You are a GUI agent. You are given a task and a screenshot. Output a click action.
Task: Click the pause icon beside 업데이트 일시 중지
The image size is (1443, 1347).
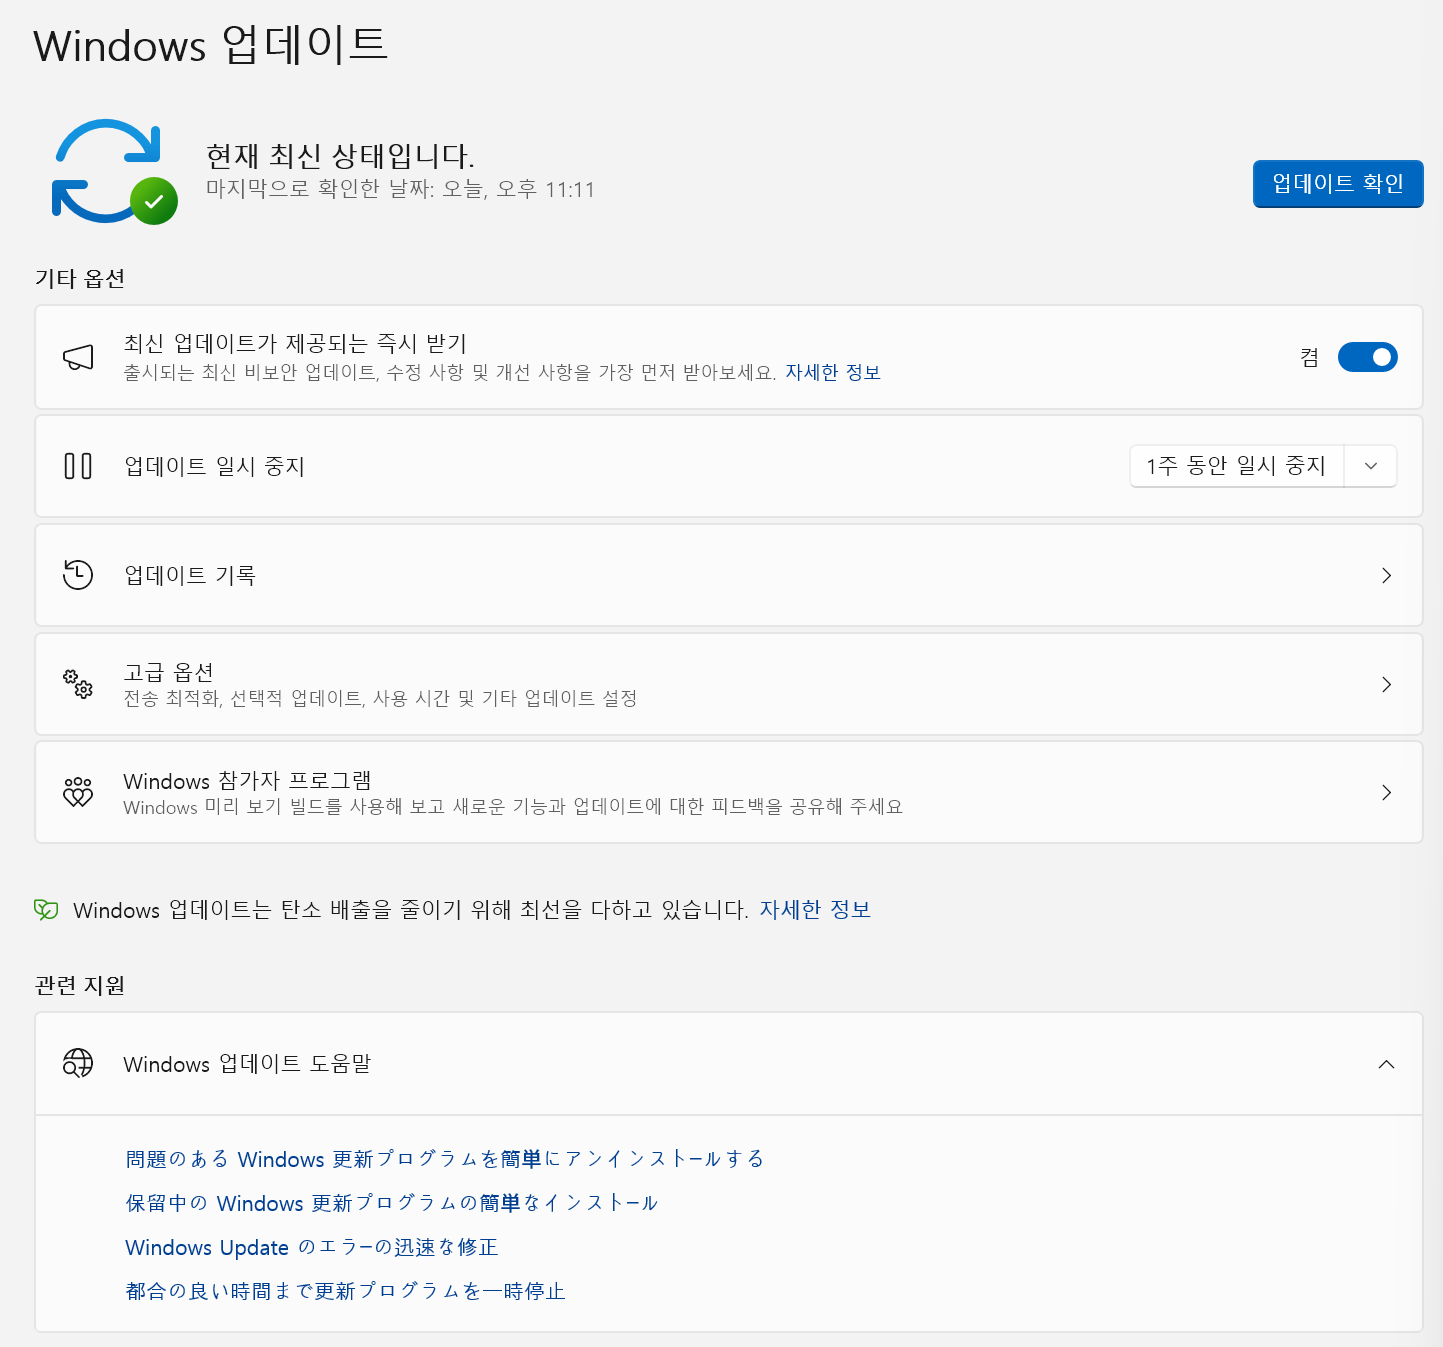point(78,466)
